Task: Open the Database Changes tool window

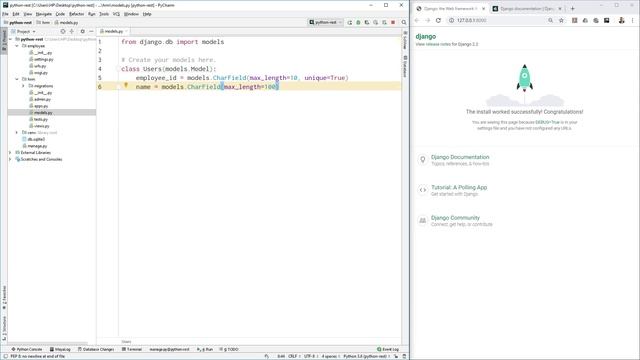Action: coord(96,349)
